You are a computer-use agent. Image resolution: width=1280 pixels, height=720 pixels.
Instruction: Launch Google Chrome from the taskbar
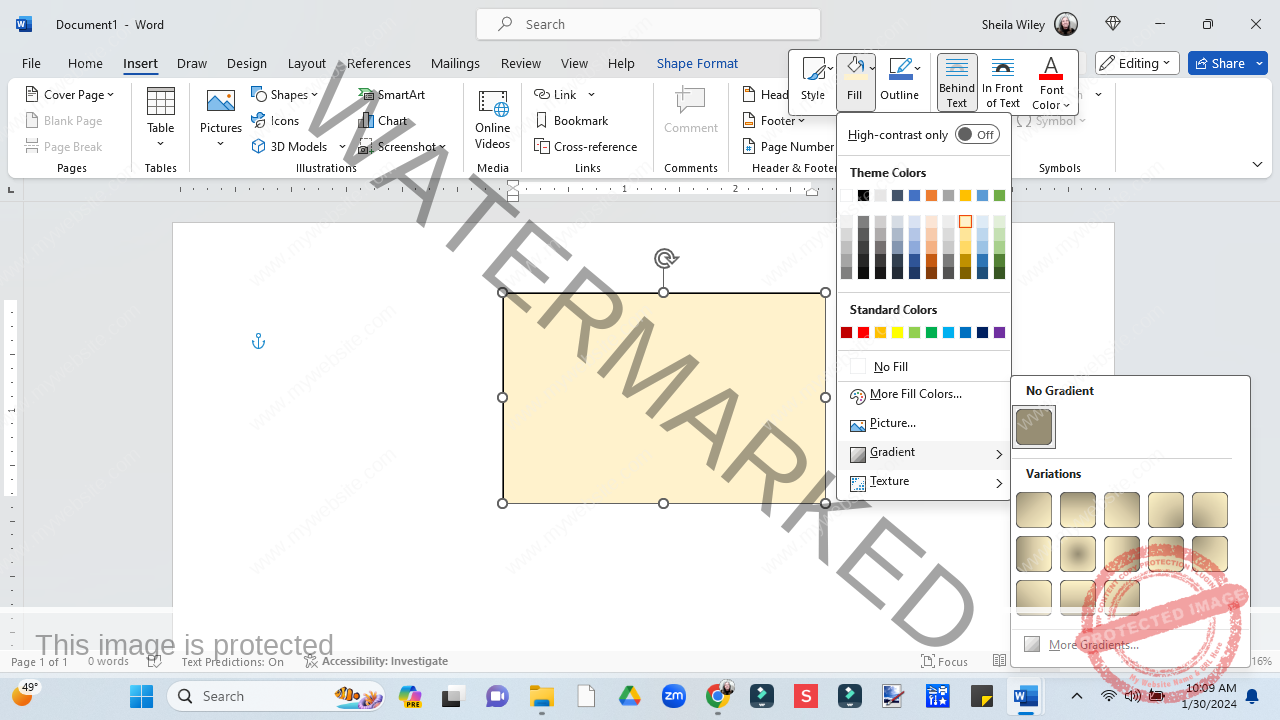(x=718, y=696)
